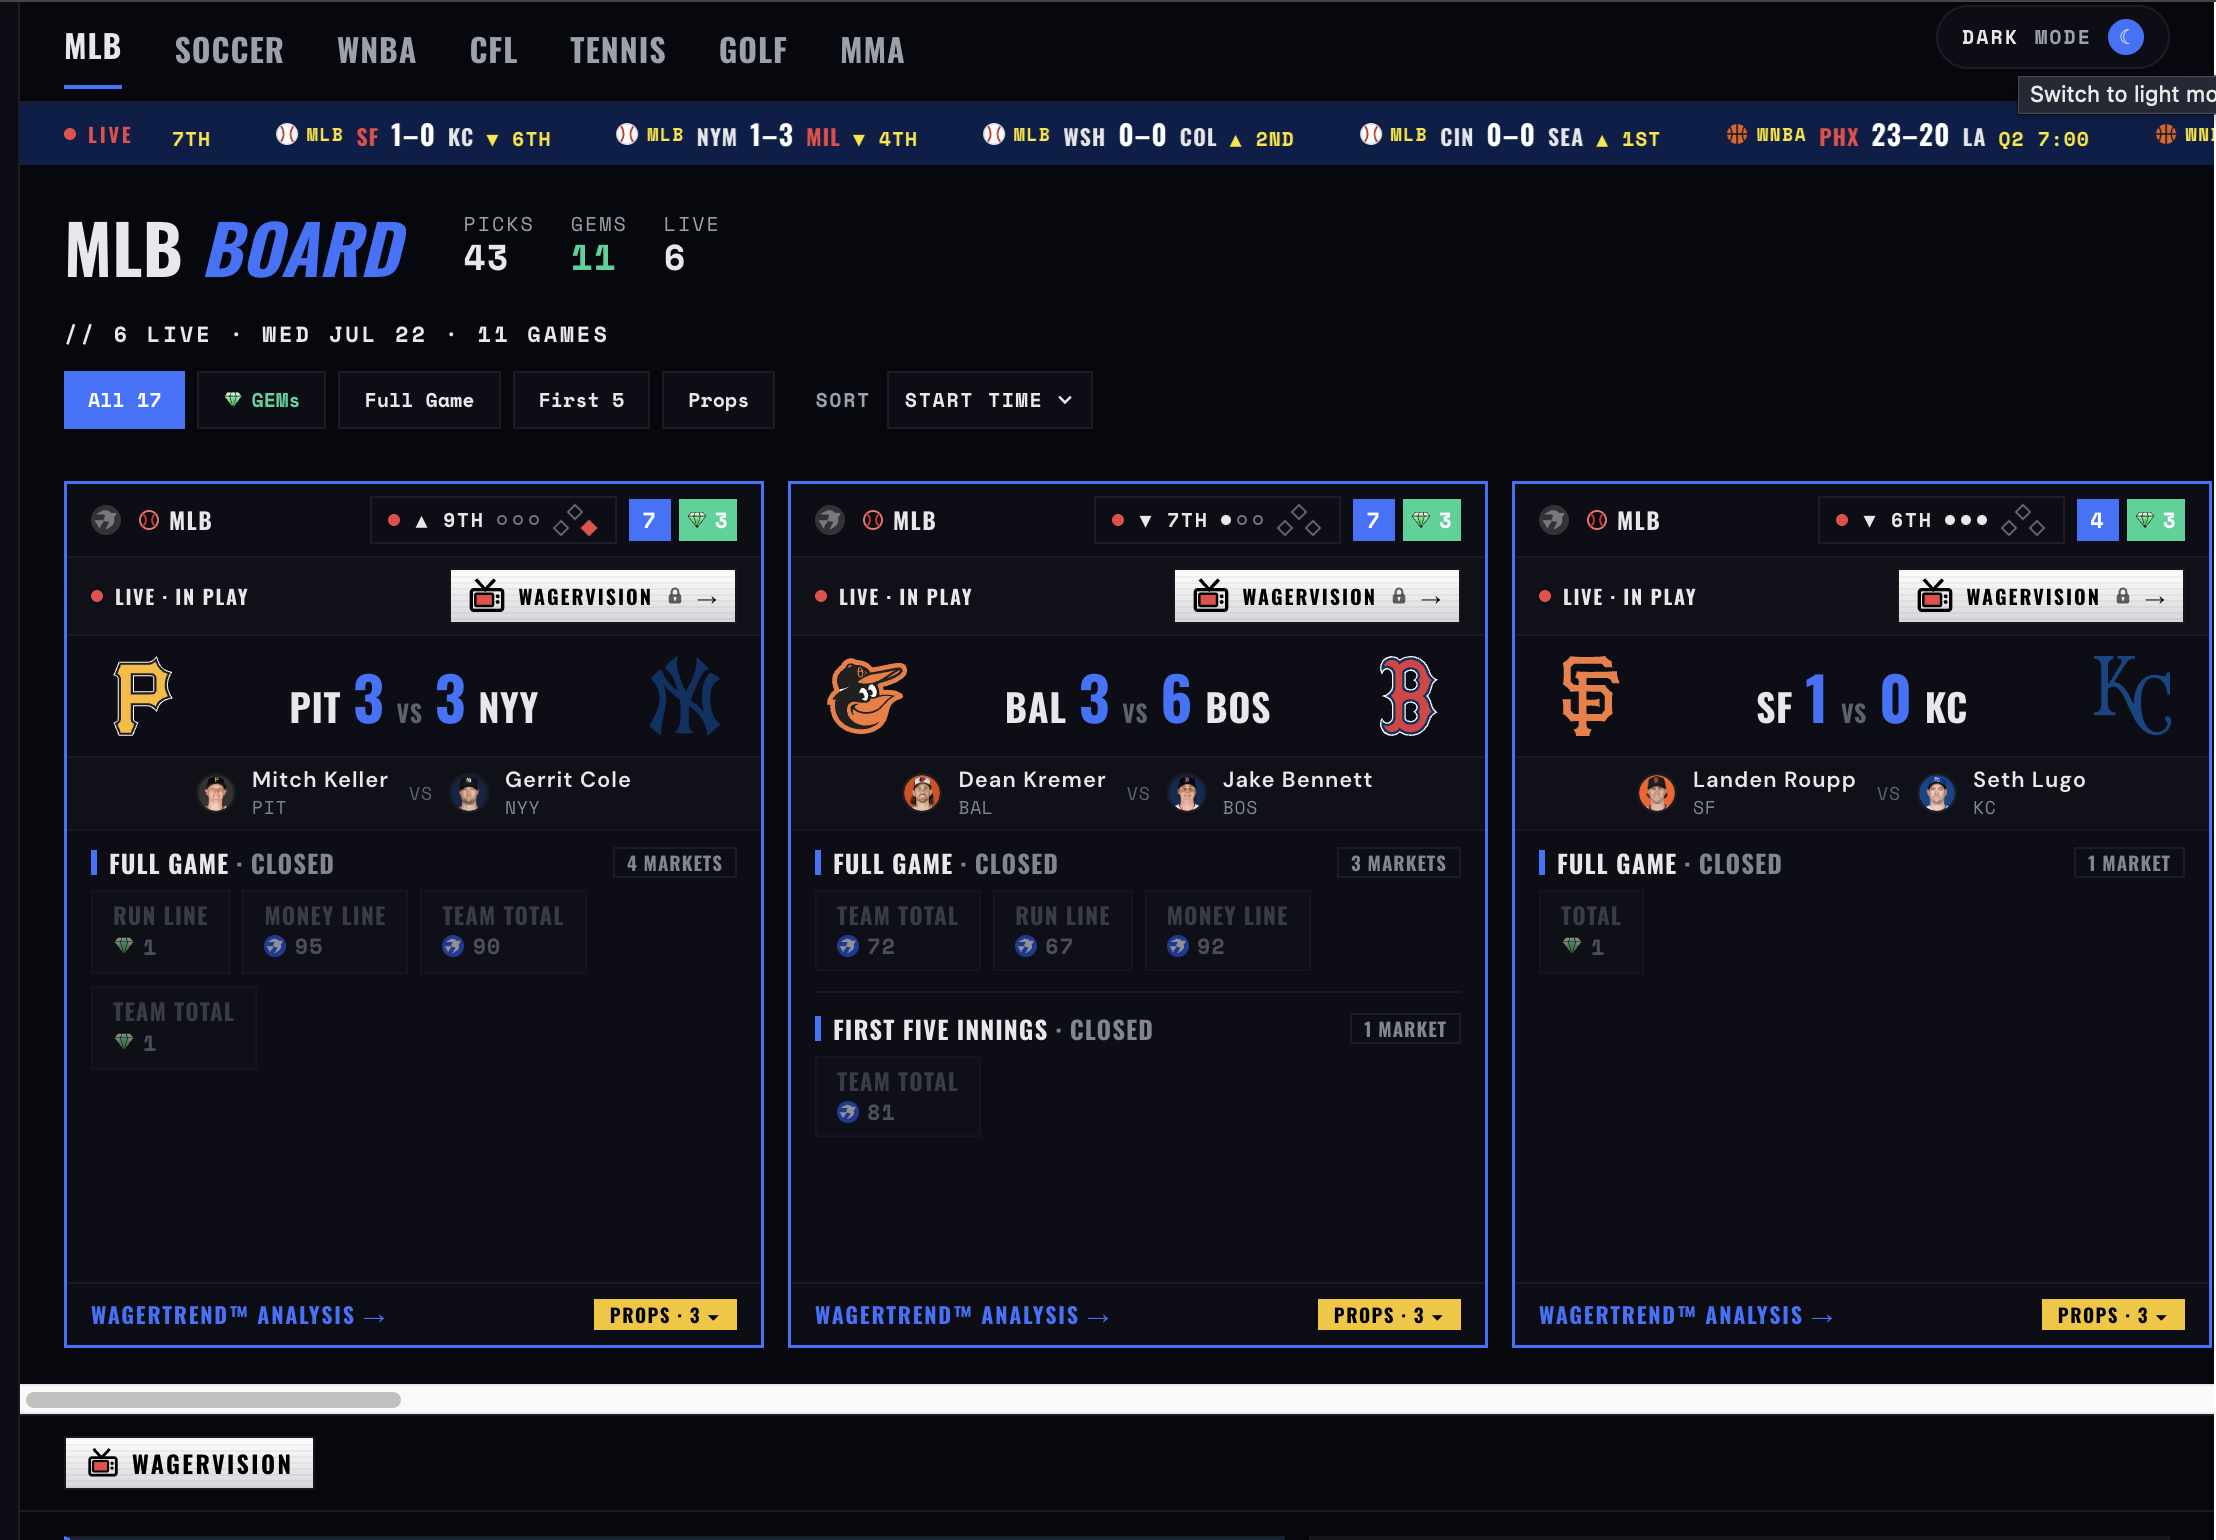Select Team Total 81 First Five pick

(x=897, y=1097)
